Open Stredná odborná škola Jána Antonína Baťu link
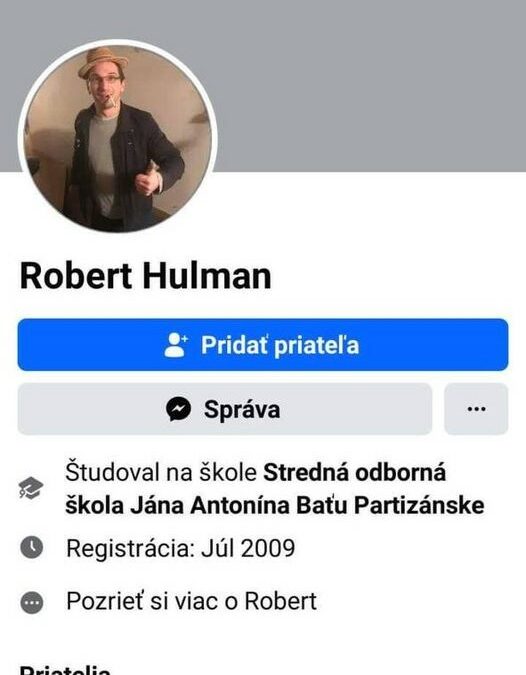526x675 pixels. 275,489
